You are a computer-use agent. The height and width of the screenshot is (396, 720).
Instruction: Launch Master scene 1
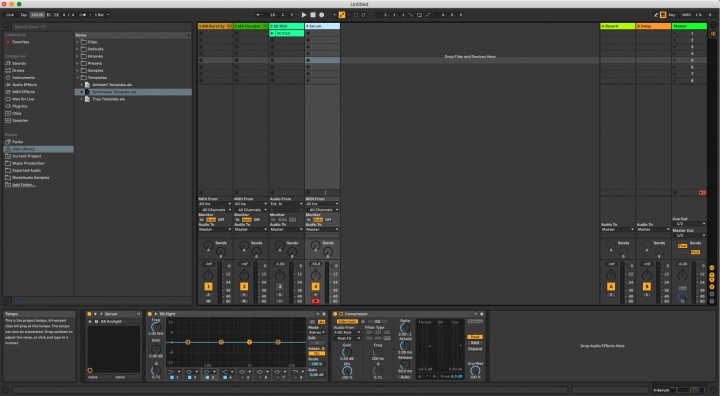coord(675,34)
